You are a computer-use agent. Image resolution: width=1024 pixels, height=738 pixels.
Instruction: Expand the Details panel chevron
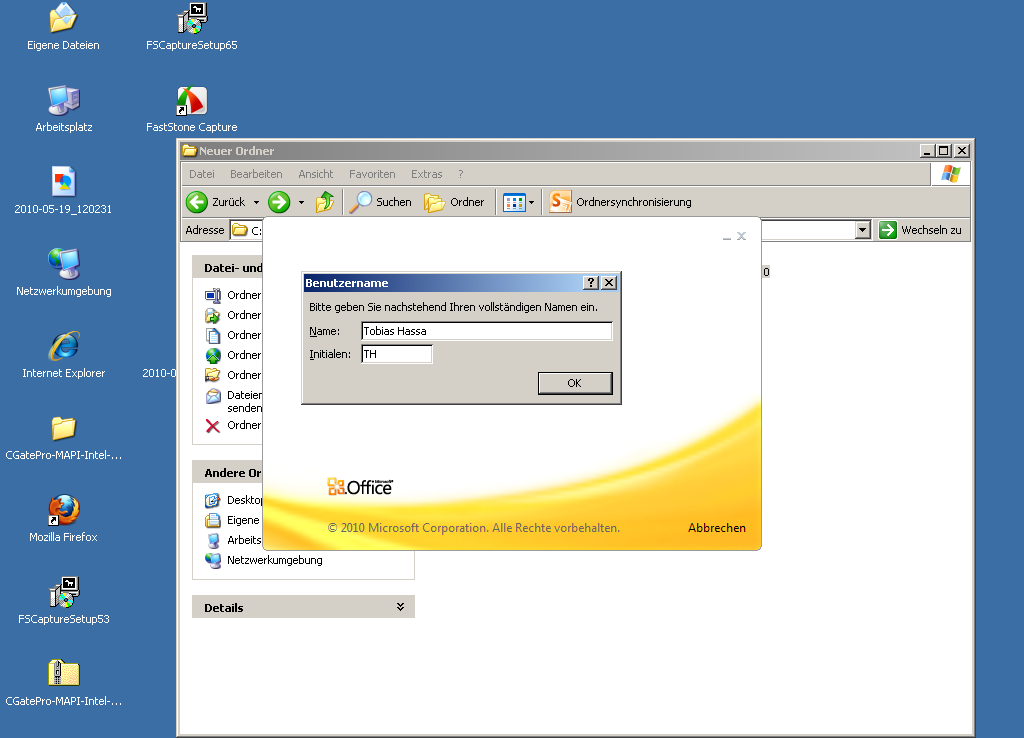click(400, 607)
